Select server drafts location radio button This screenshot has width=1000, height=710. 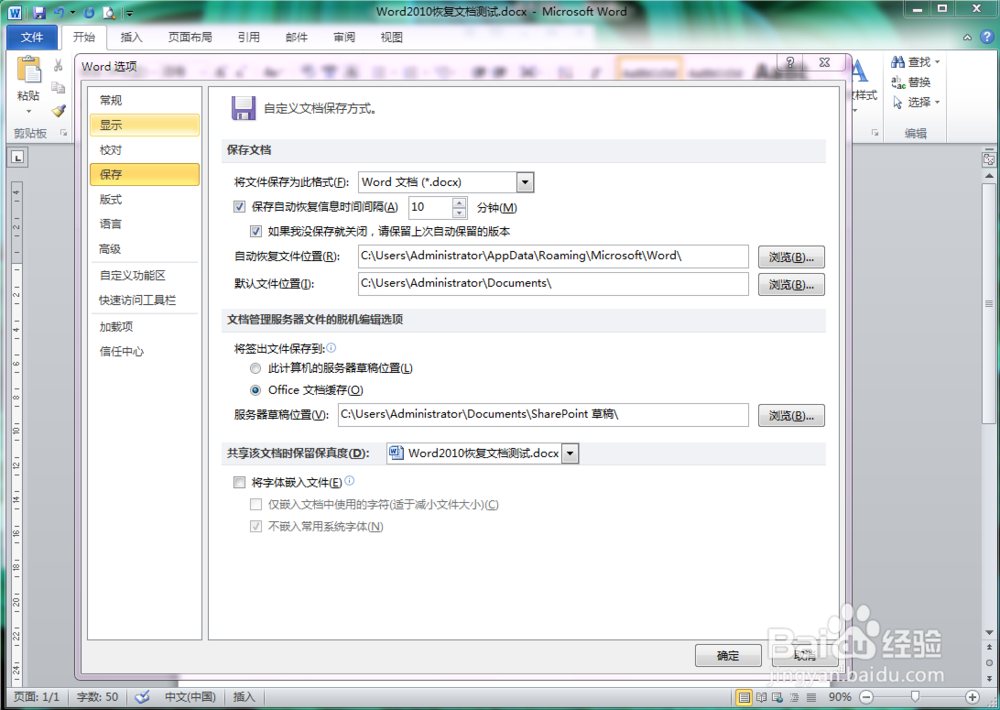tap(255, 368)
